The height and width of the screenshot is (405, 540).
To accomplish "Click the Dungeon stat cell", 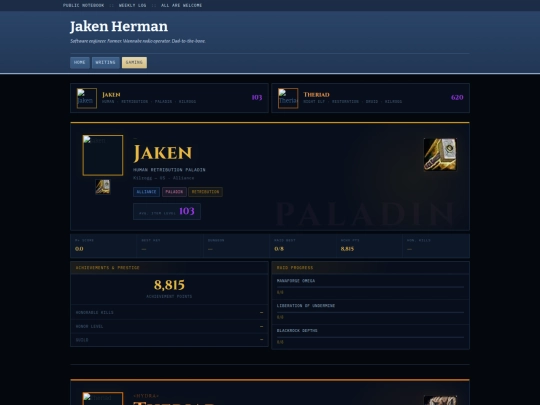I will 236,246.
